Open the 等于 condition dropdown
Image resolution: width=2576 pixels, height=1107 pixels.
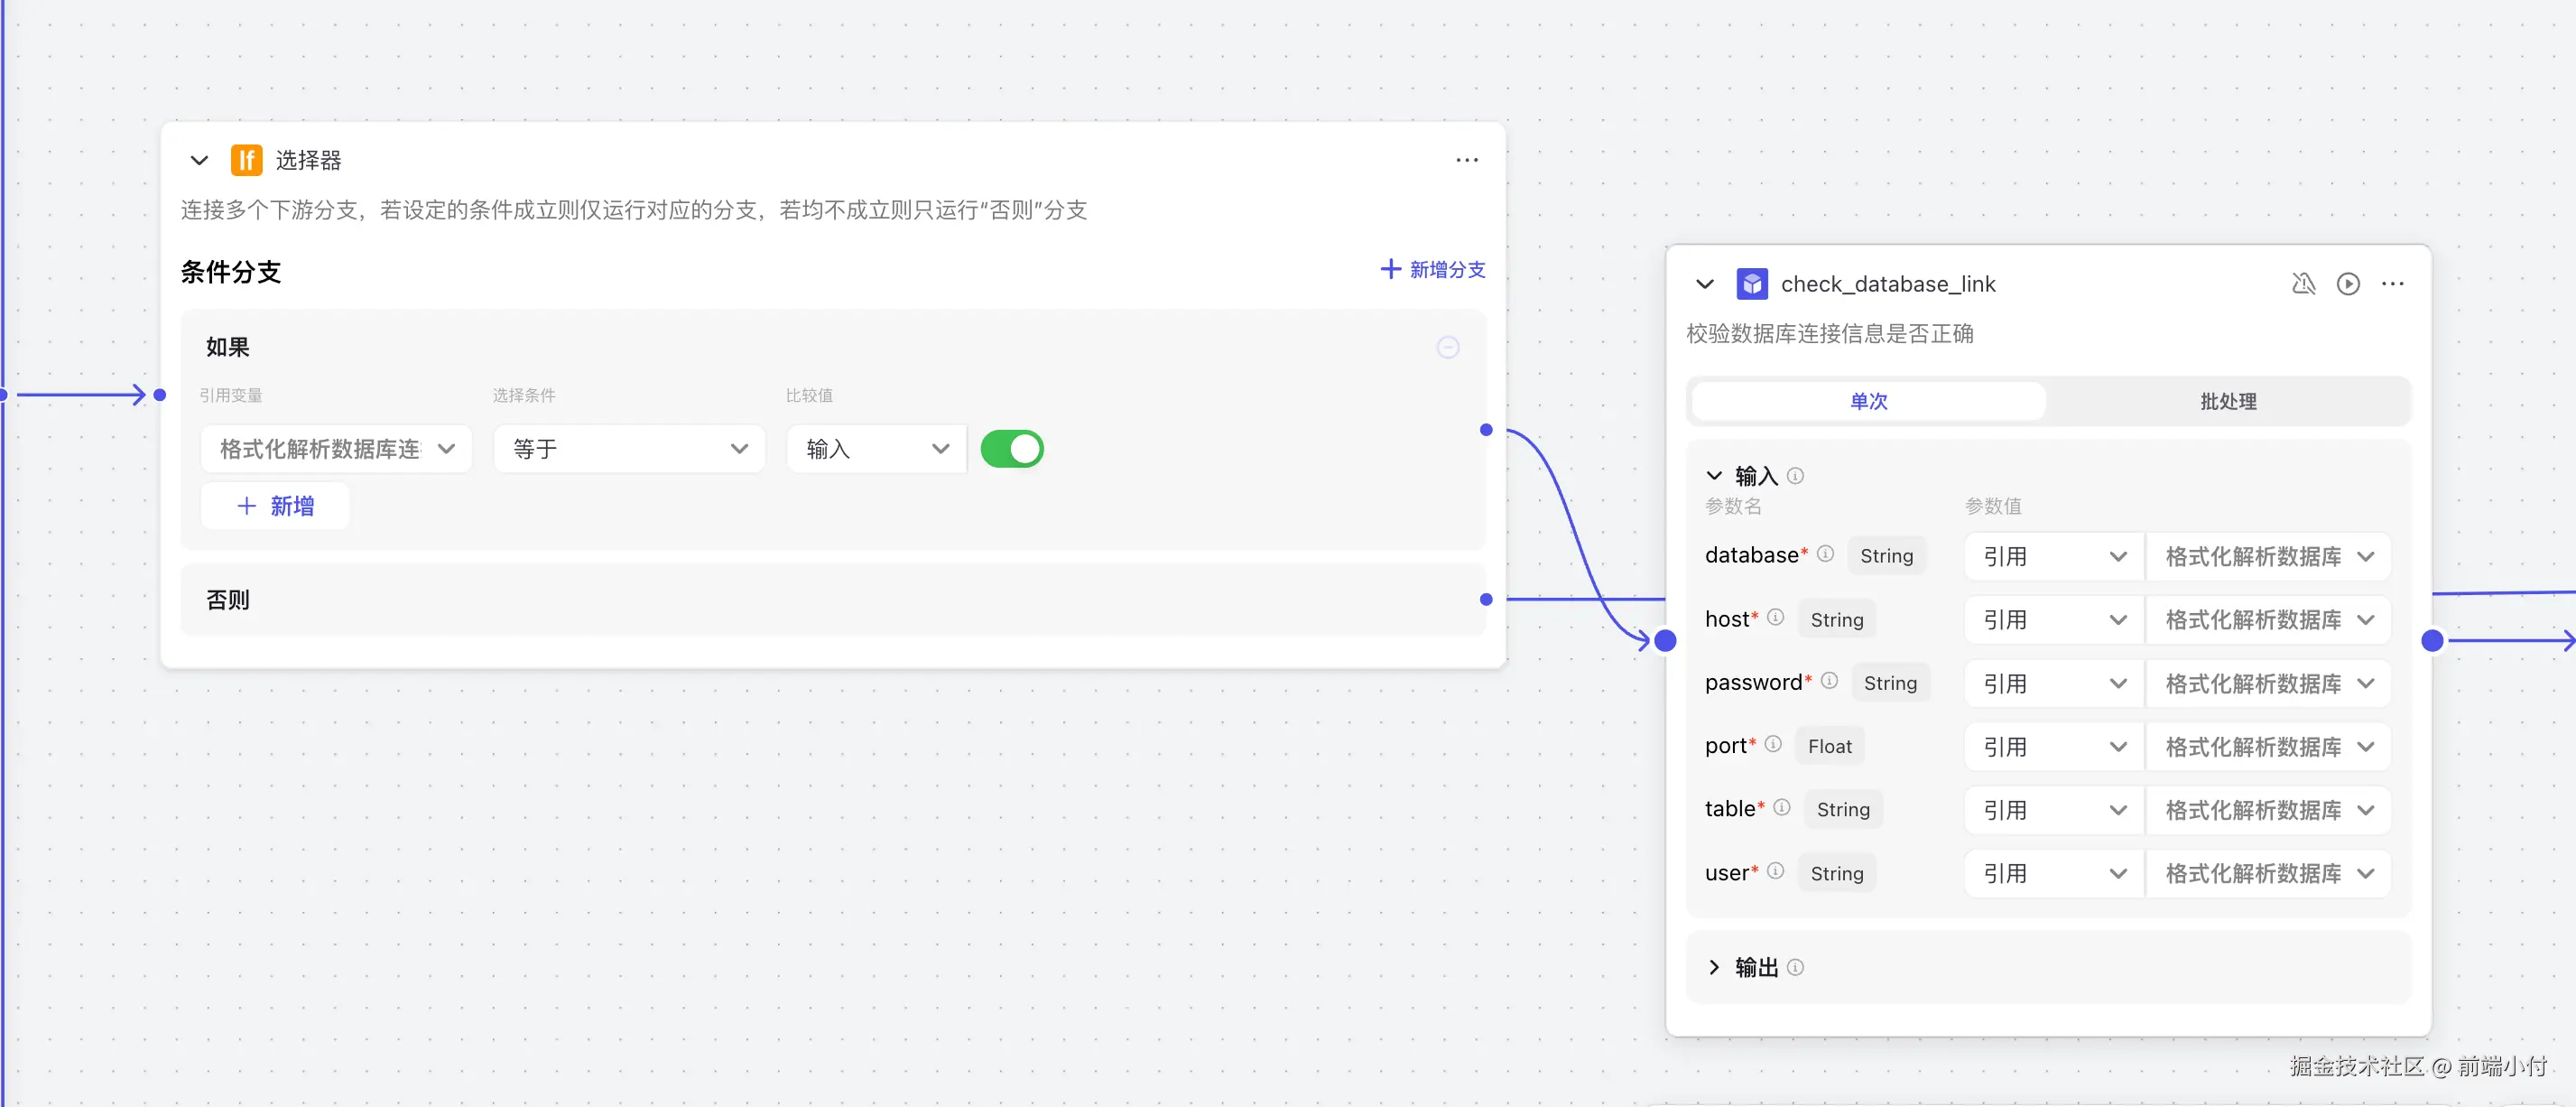click(x=629, y=449)
